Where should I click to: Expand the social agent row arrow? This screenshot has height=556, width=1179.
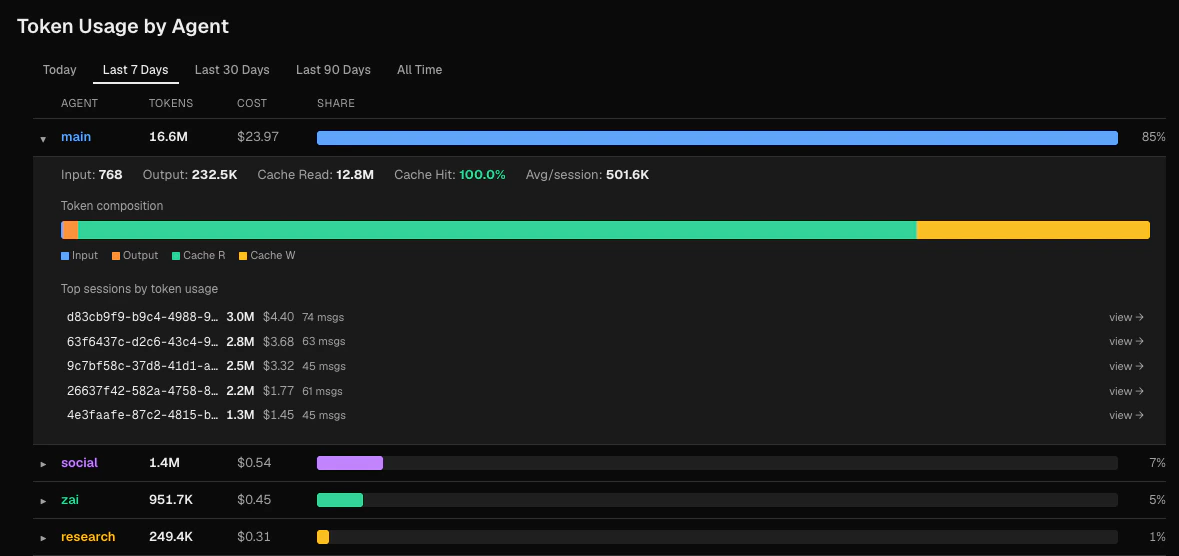pyautogui.click(x=43, y=464)
